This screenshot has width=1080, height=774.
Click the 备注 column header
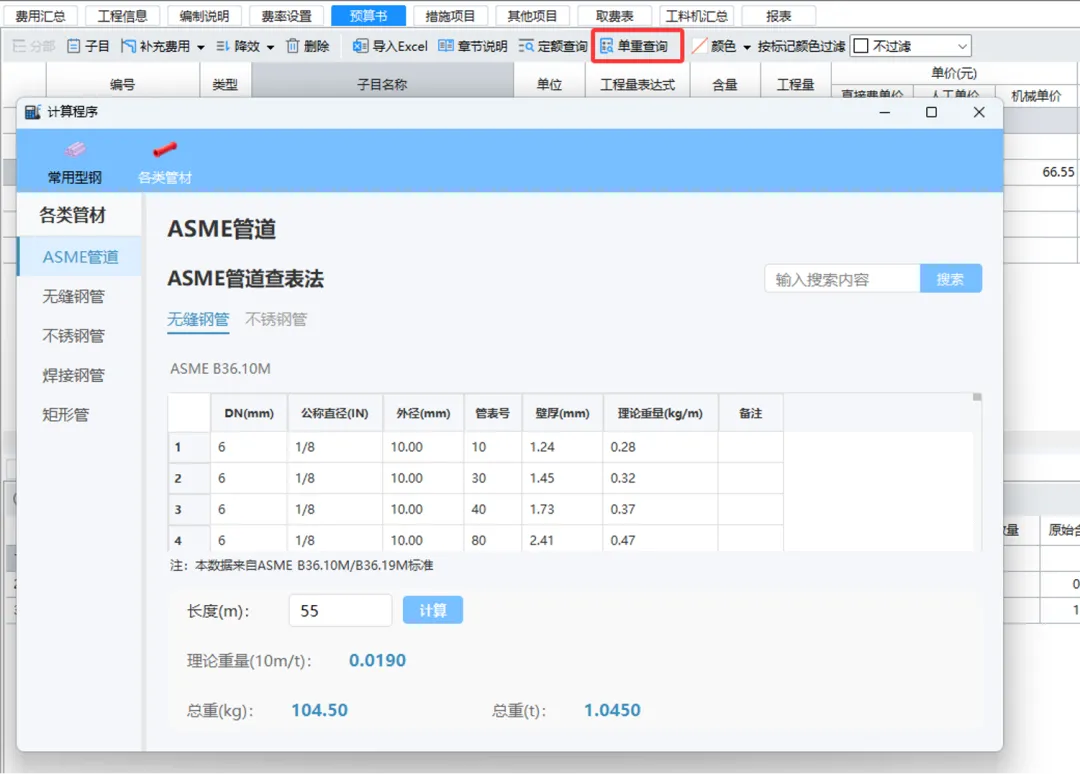750,413
